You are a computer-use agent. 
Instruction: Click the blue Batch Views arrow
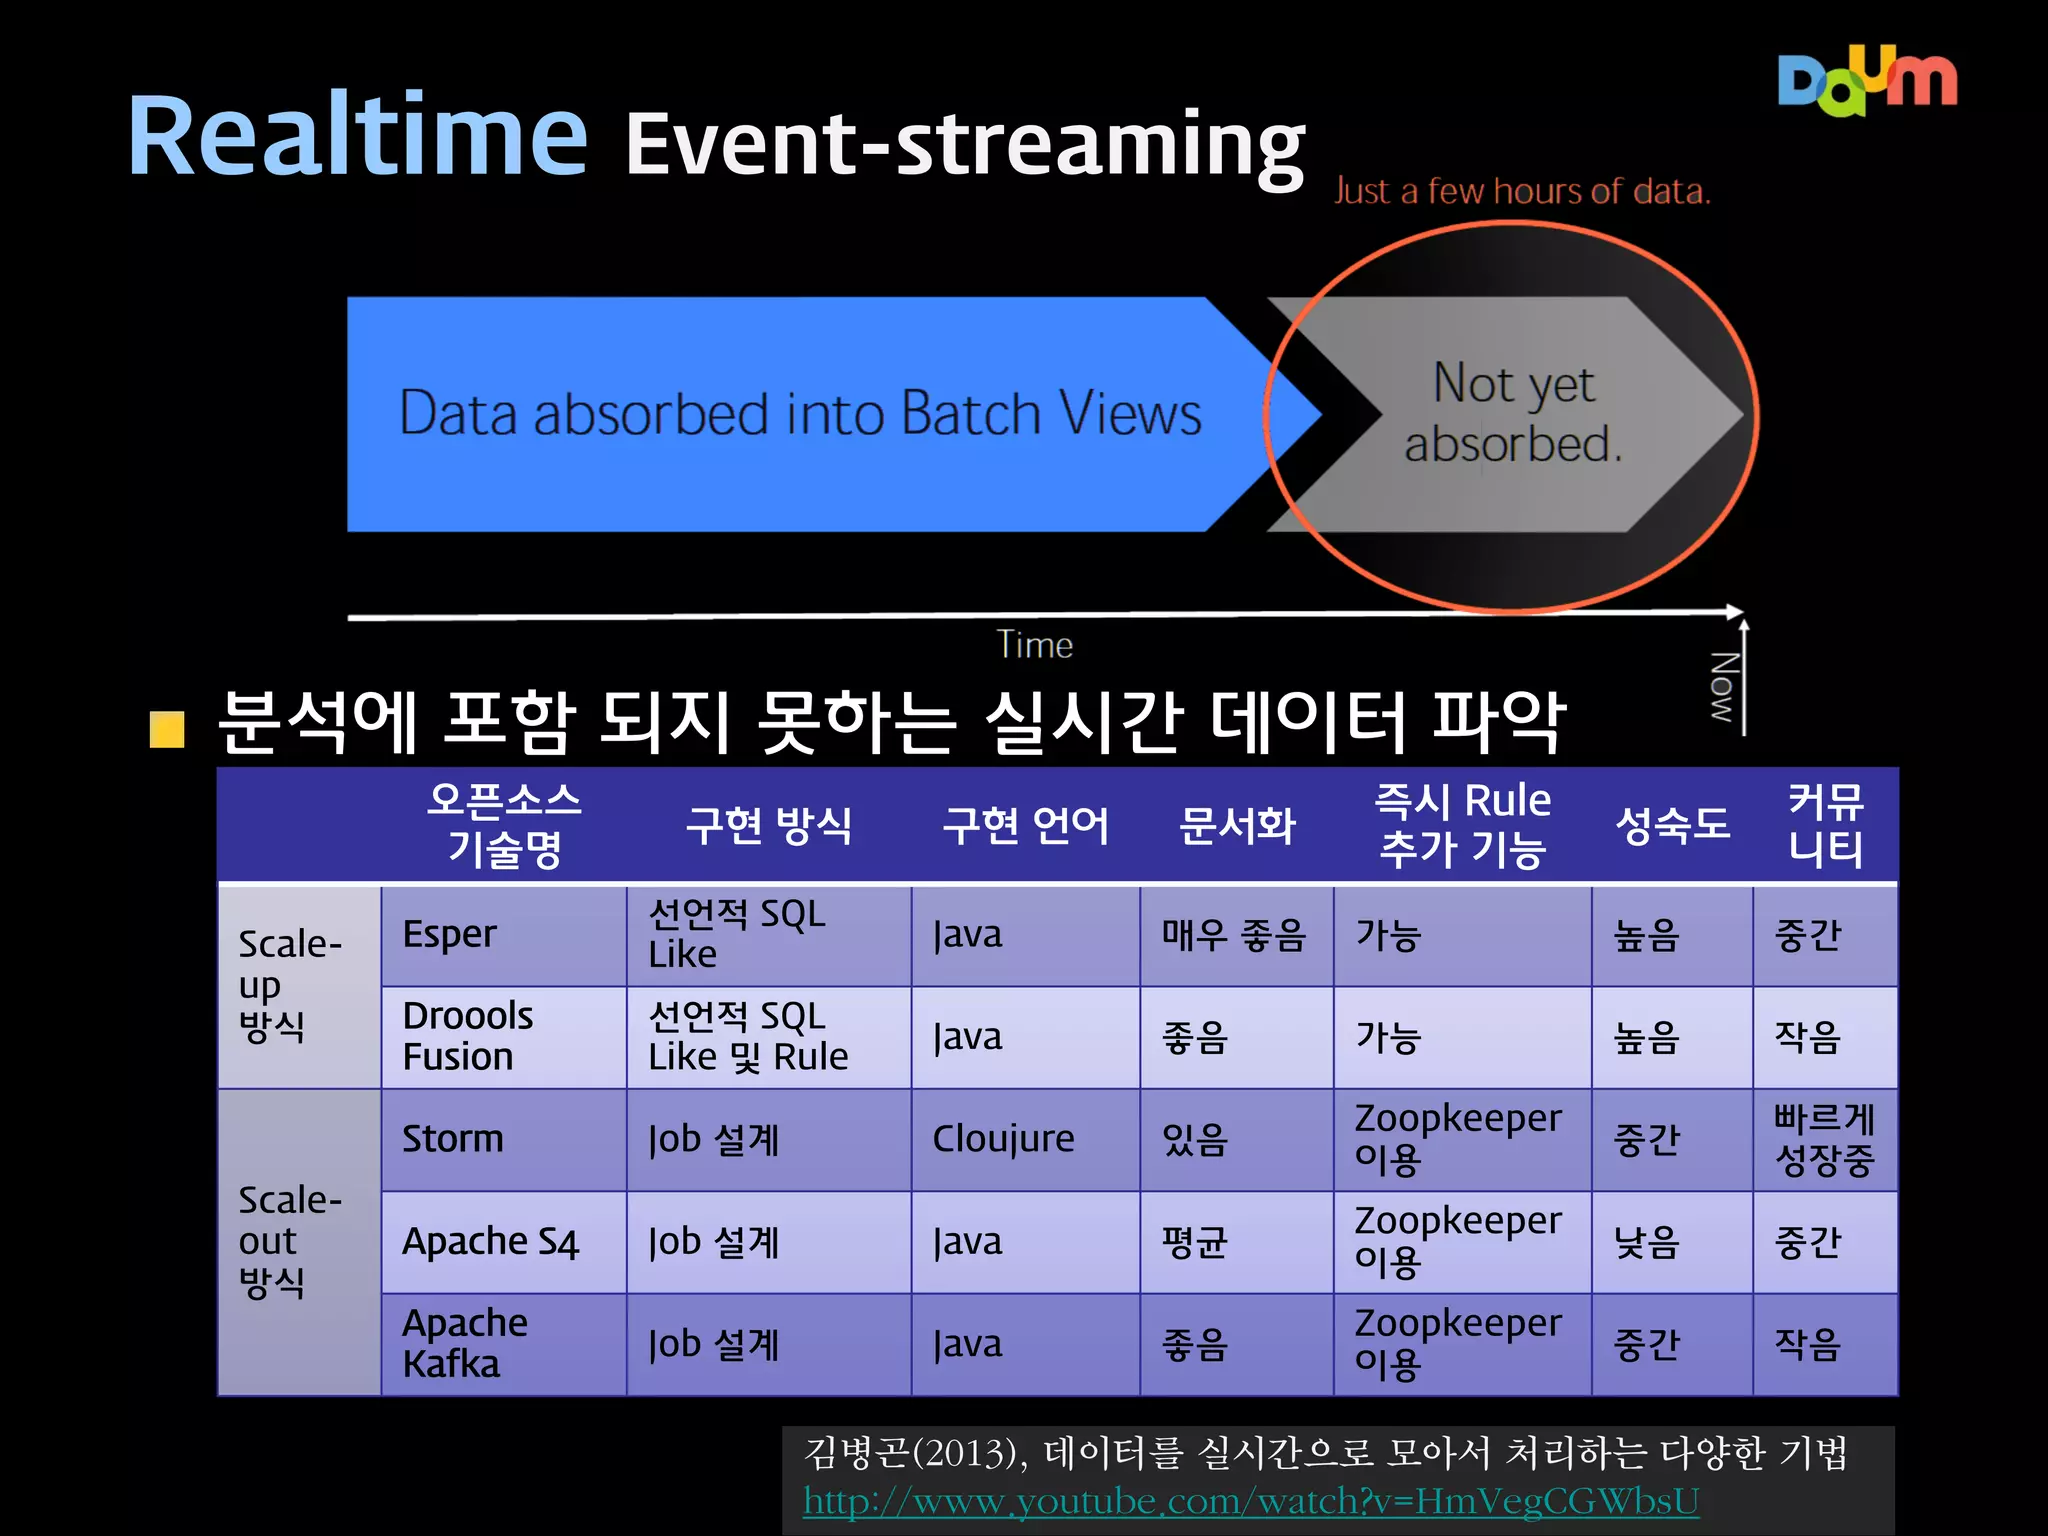pyautogui.click(x=800, y=413)
